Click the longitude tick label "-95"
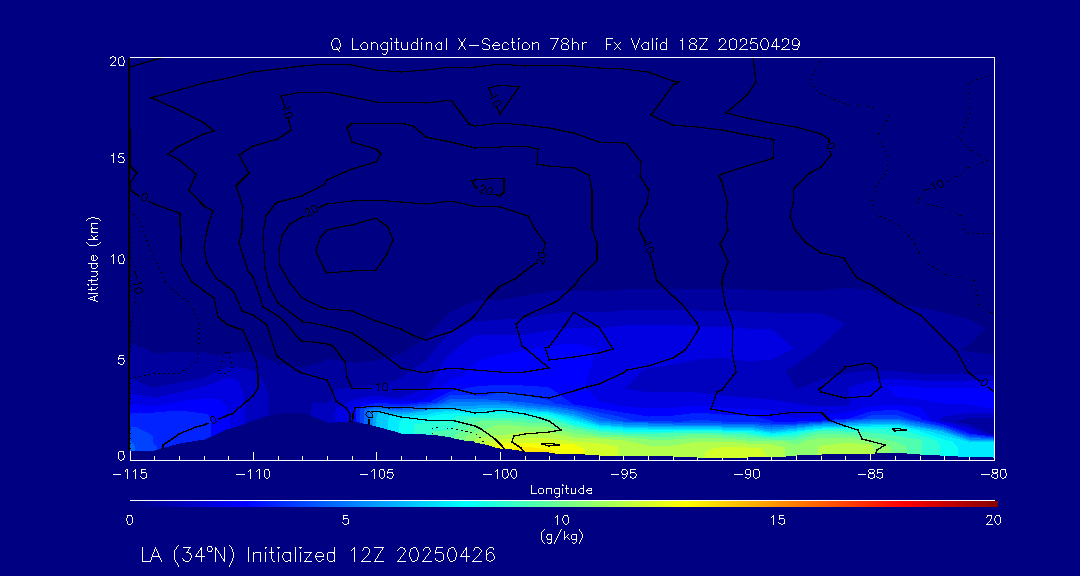The width and height of the screenshot is (1080, 576). [623, 475]
